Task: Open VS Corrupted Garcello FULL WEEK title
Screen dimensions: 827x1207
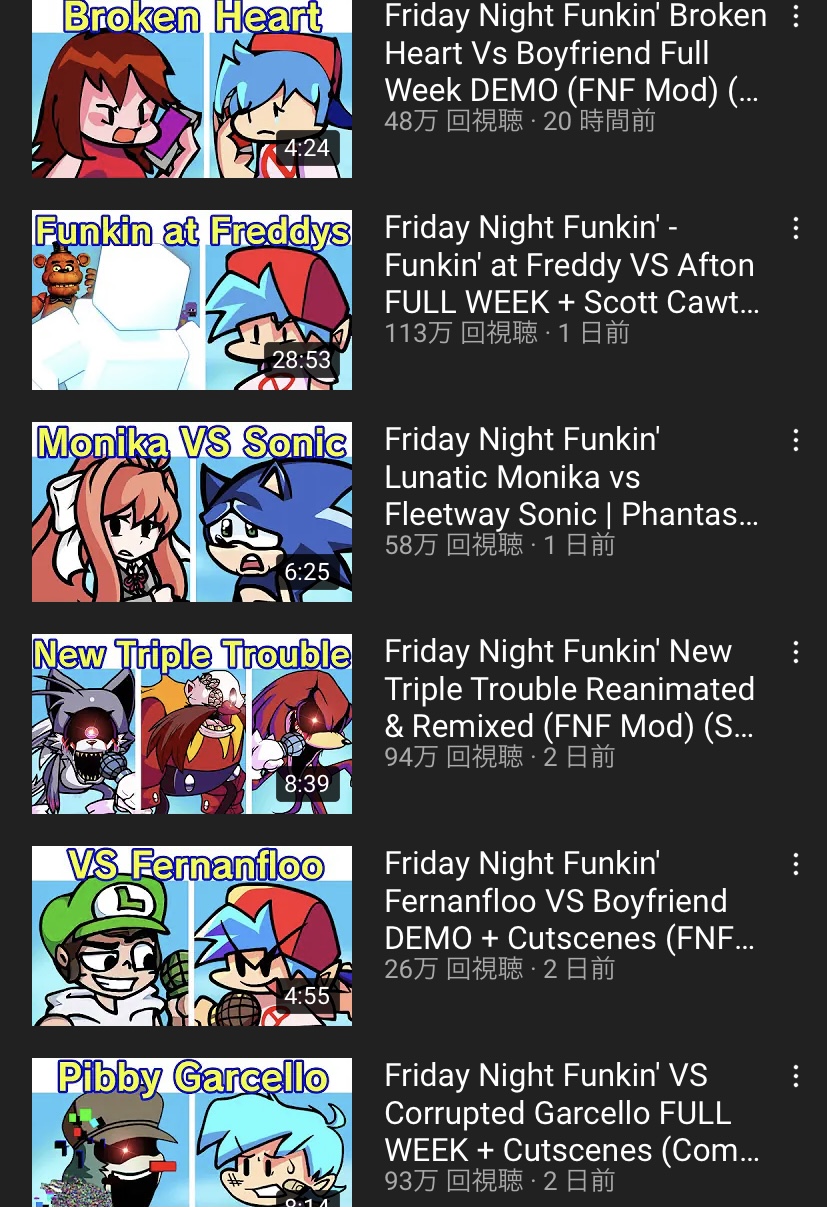Action: tap(572, 1113)
